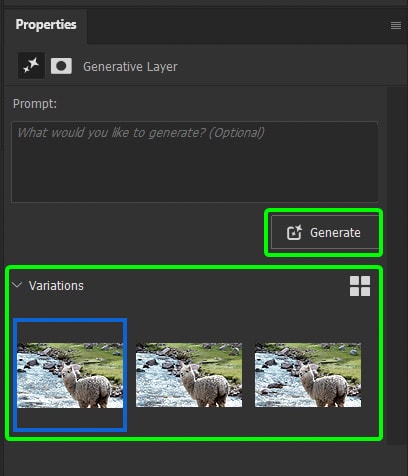The image size is (408, 476).
Task: Choose the second alpaca variation thumbnail
Action: tap(189, 375)
